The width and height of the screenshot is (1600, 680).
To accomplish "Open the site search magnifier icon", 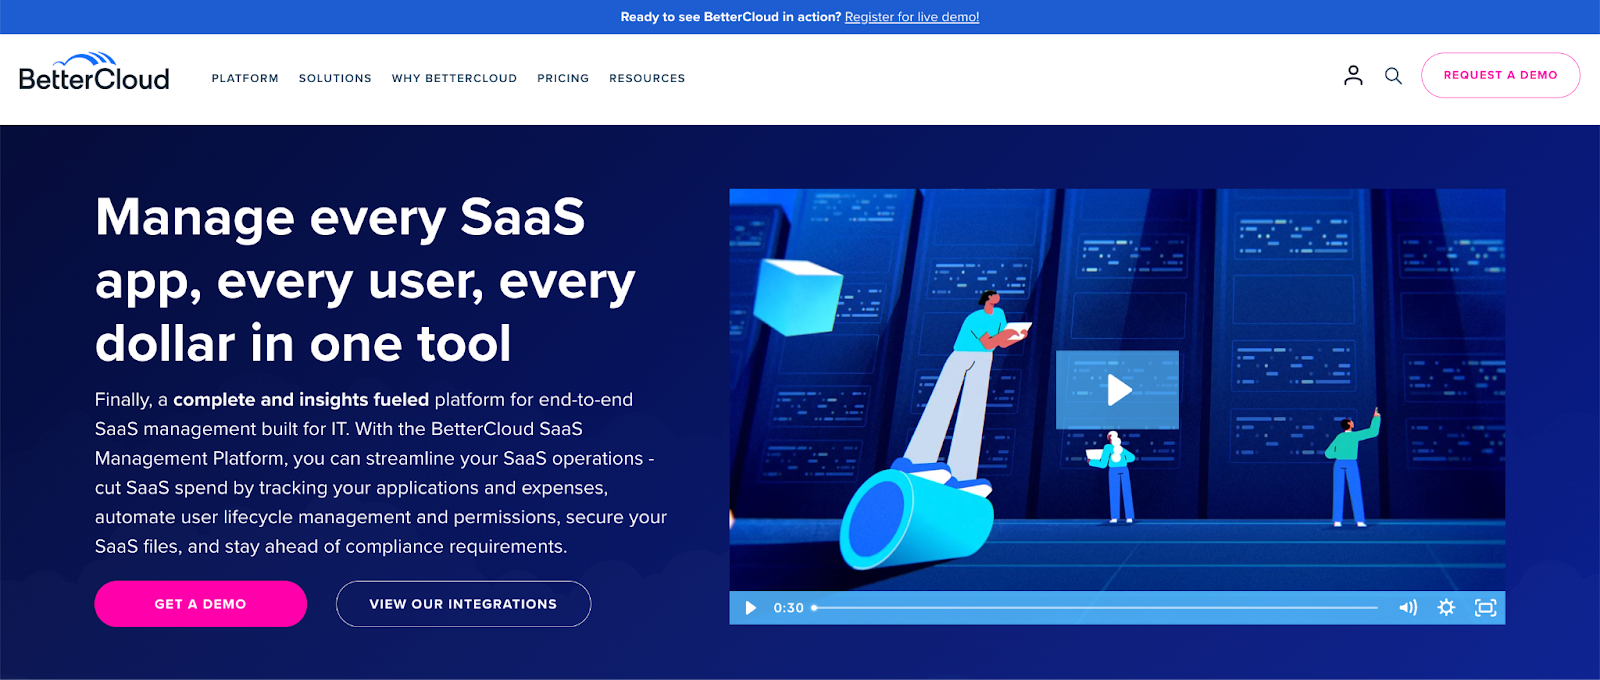I will (1393, 76).
